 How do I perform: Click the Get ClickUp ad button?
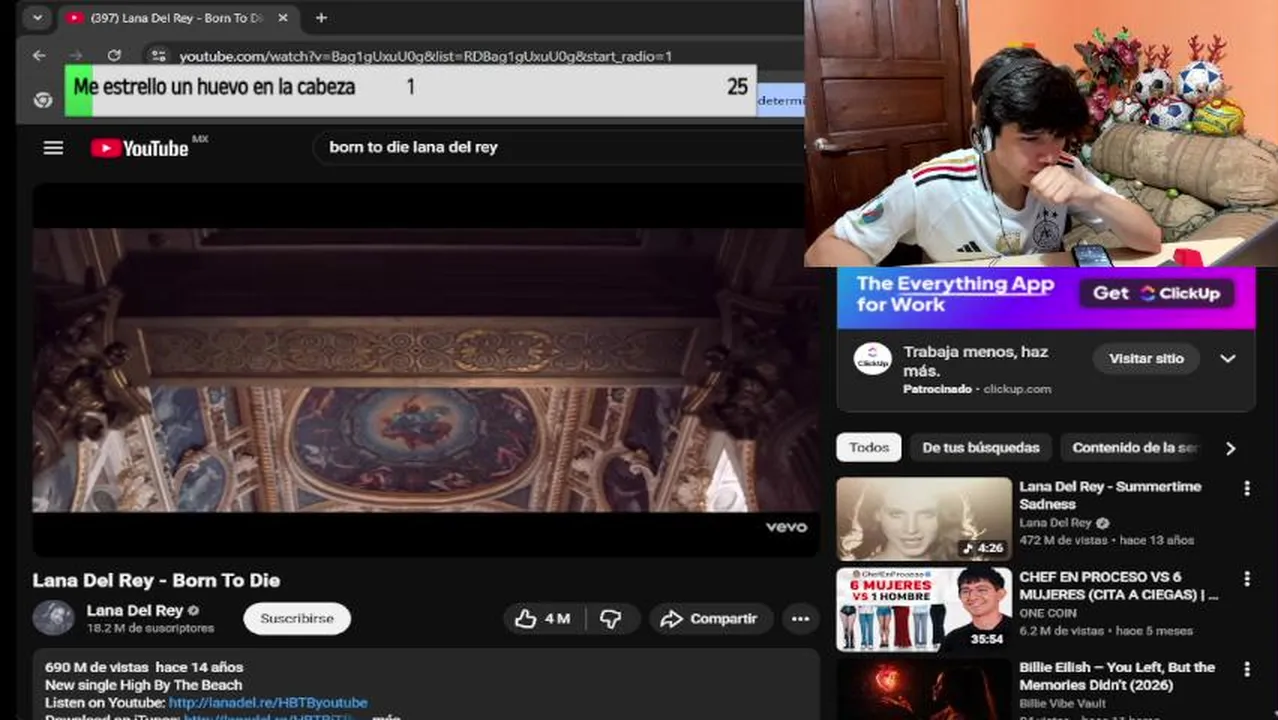1157,293
